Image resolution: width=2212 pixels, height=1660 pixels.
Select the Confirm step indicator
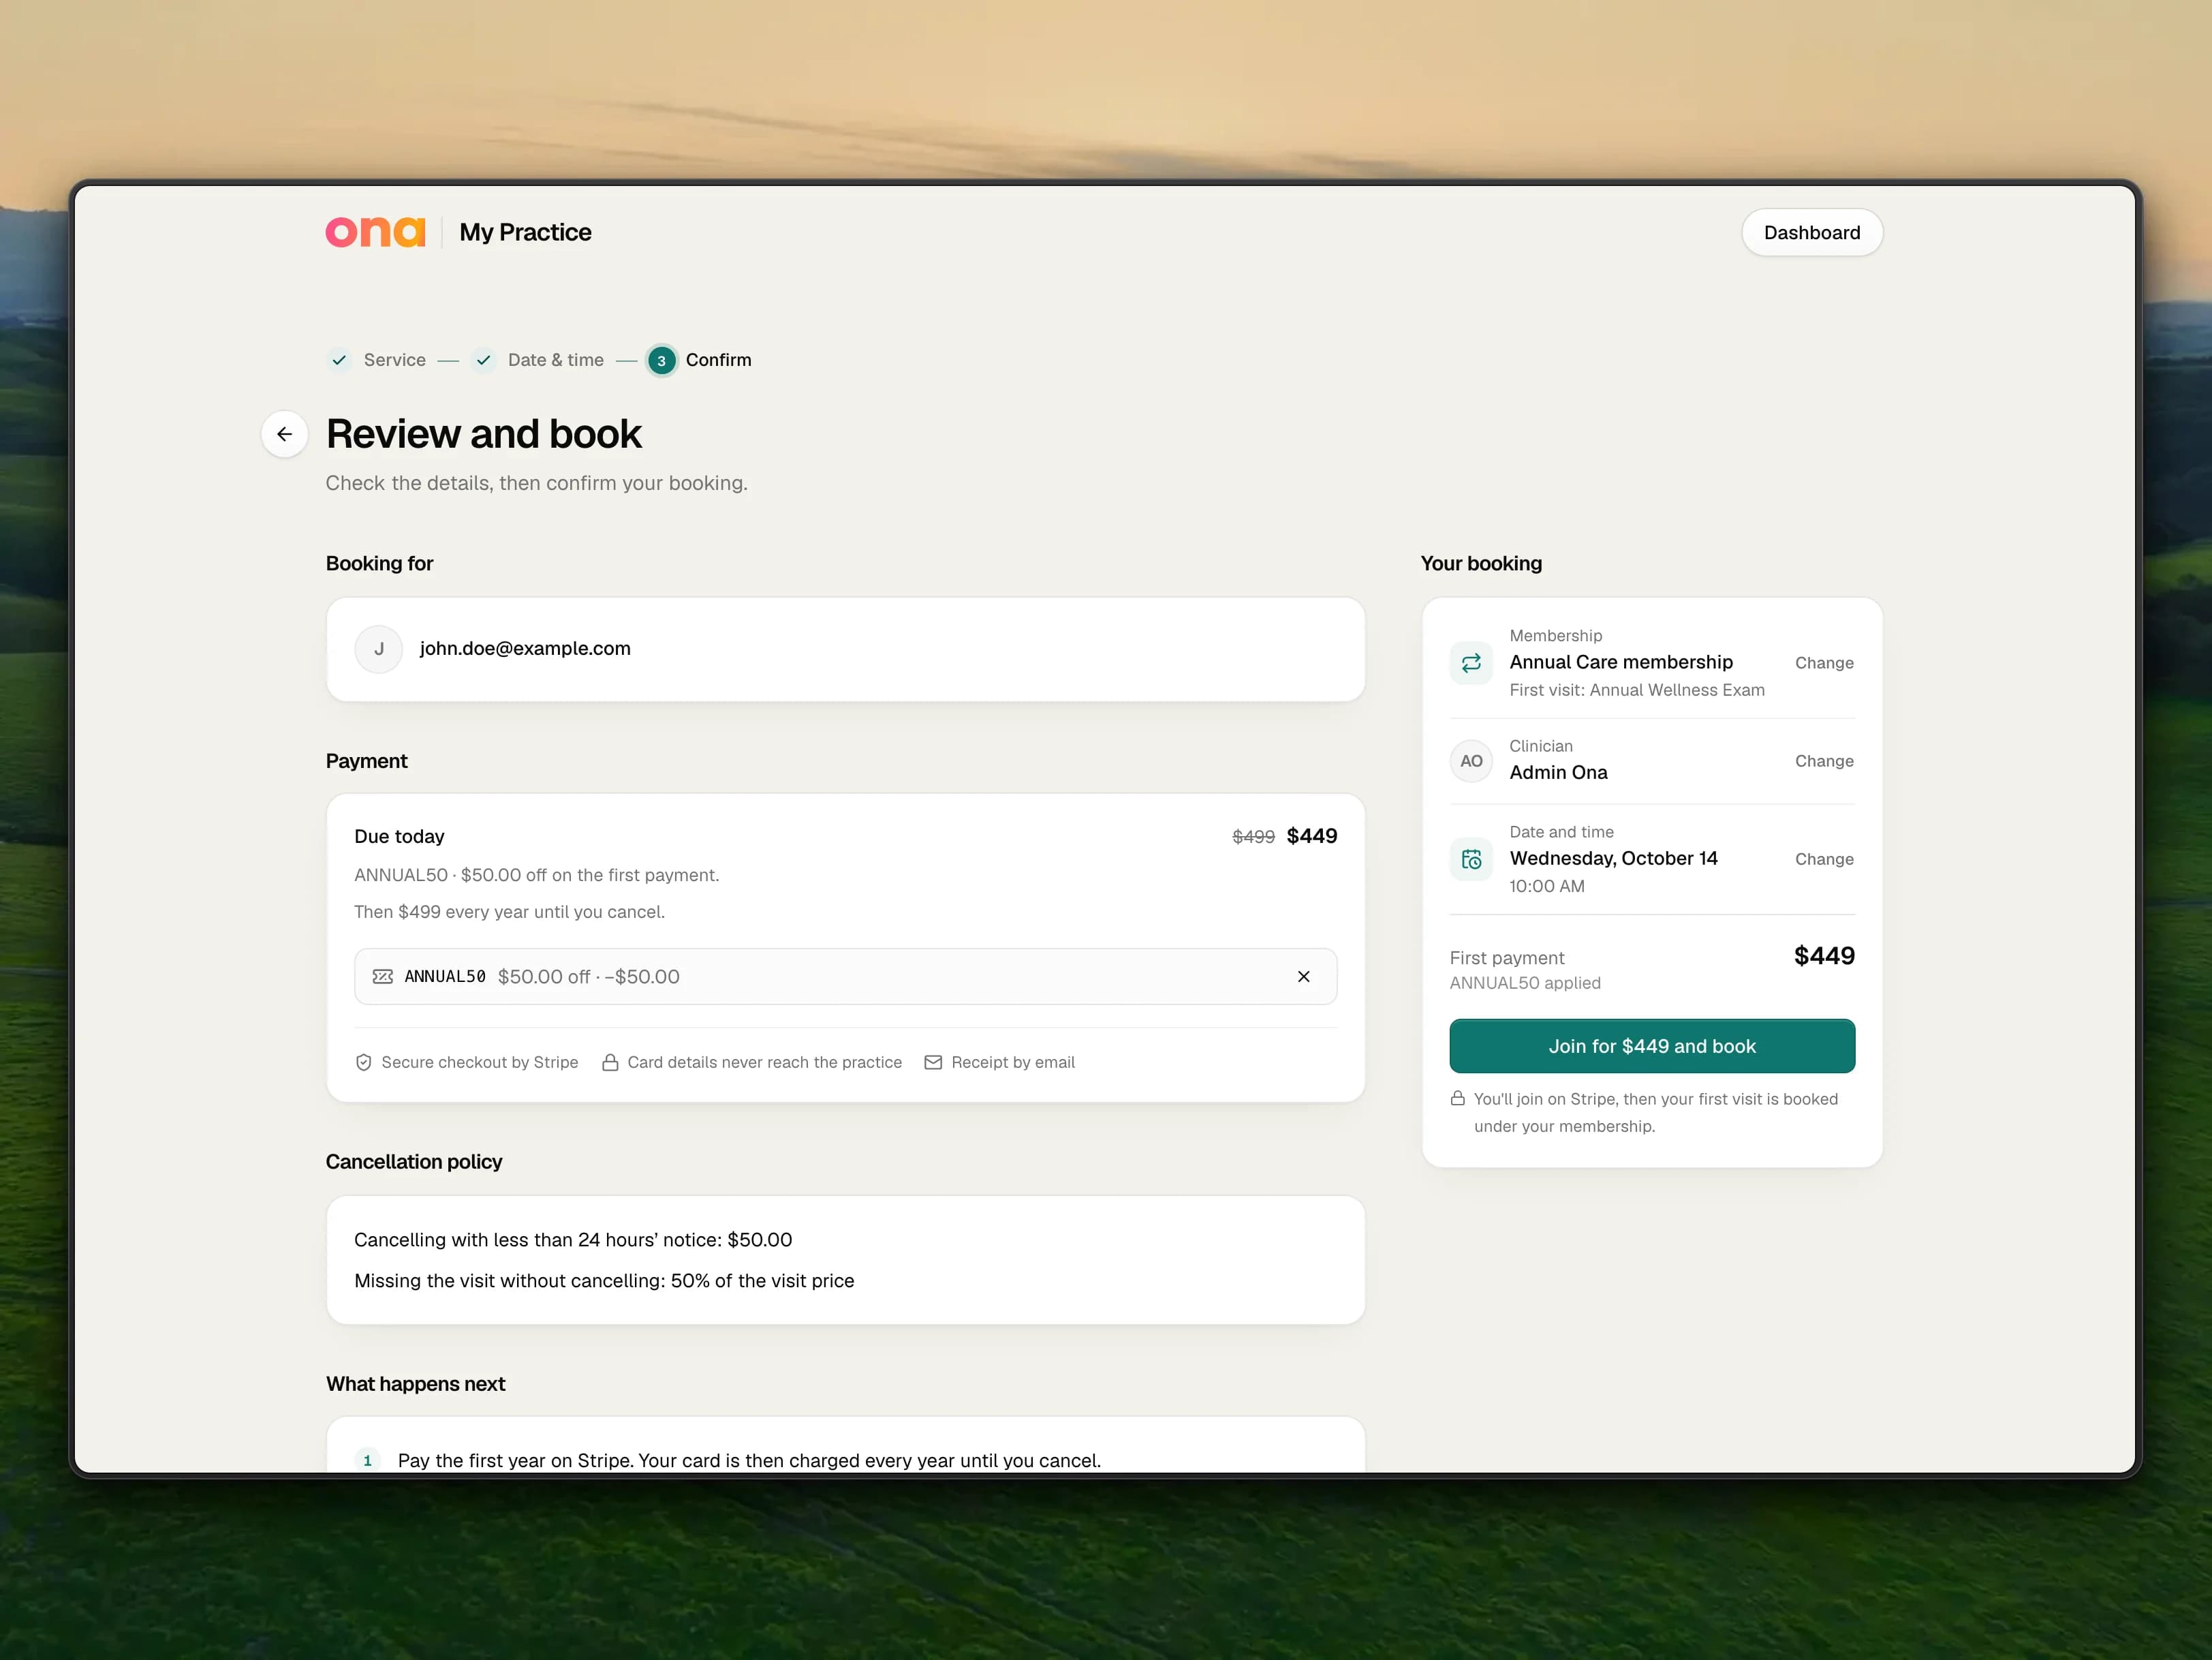tap(699, 360)
